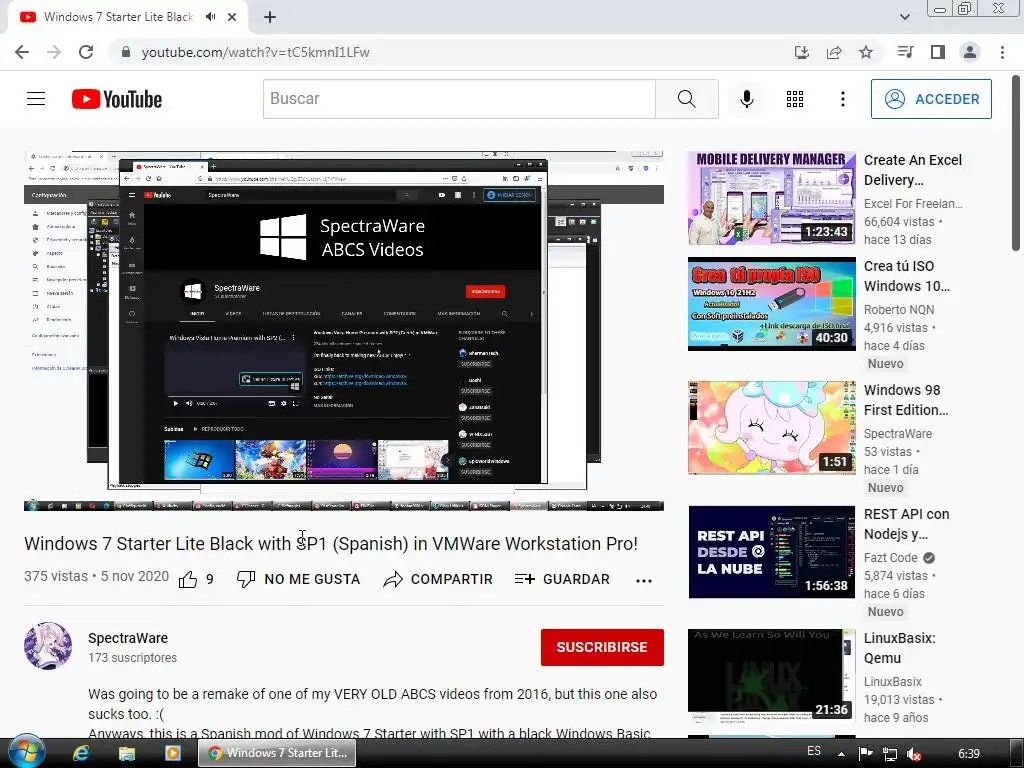
Task: Open Action Center flag icon
Action: pyautogui.click(x=866, y=754)
